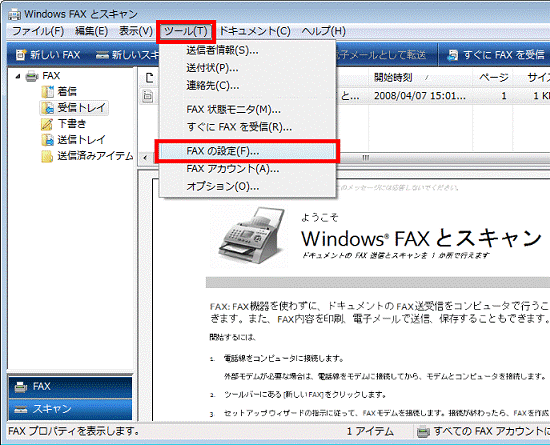This screenshot has height=445, width=550.
Task: Switch to the FAX view button
Action: [70, 387]
